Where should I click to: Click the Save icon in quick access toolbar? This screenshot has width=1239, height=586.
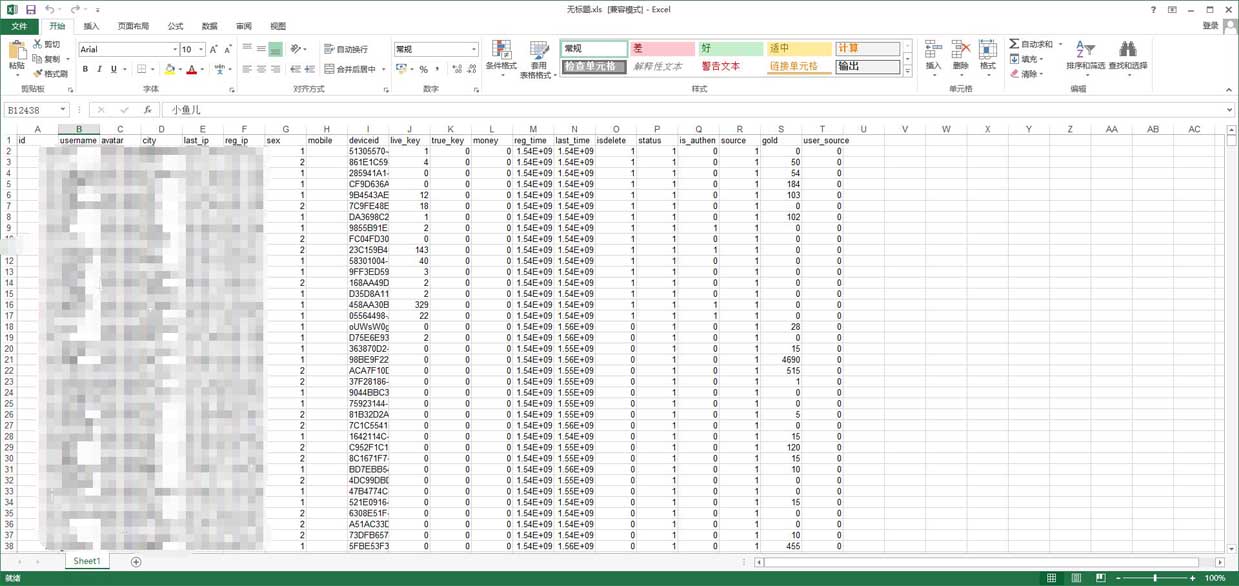point(31,9)
